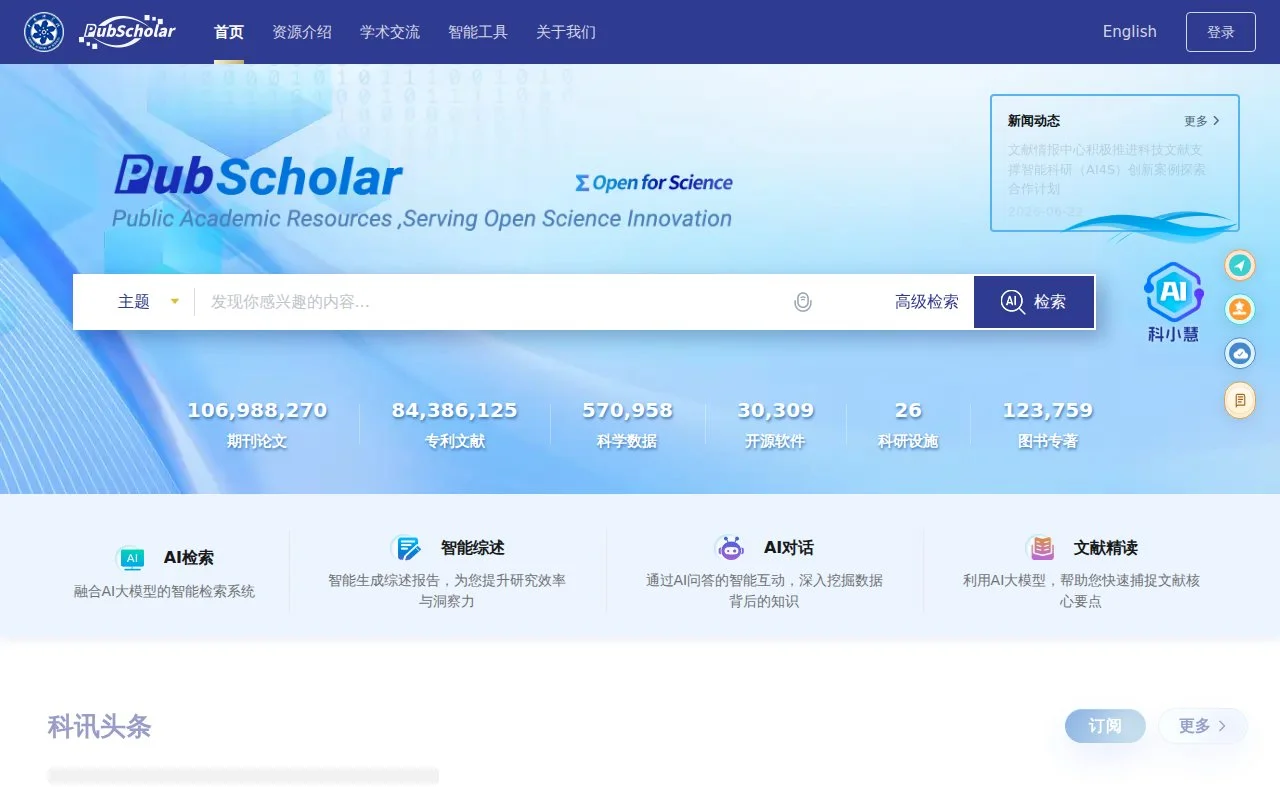1280x800 pixels.
Task: Click the 登录 login button
Action: tap(1221, 32)
